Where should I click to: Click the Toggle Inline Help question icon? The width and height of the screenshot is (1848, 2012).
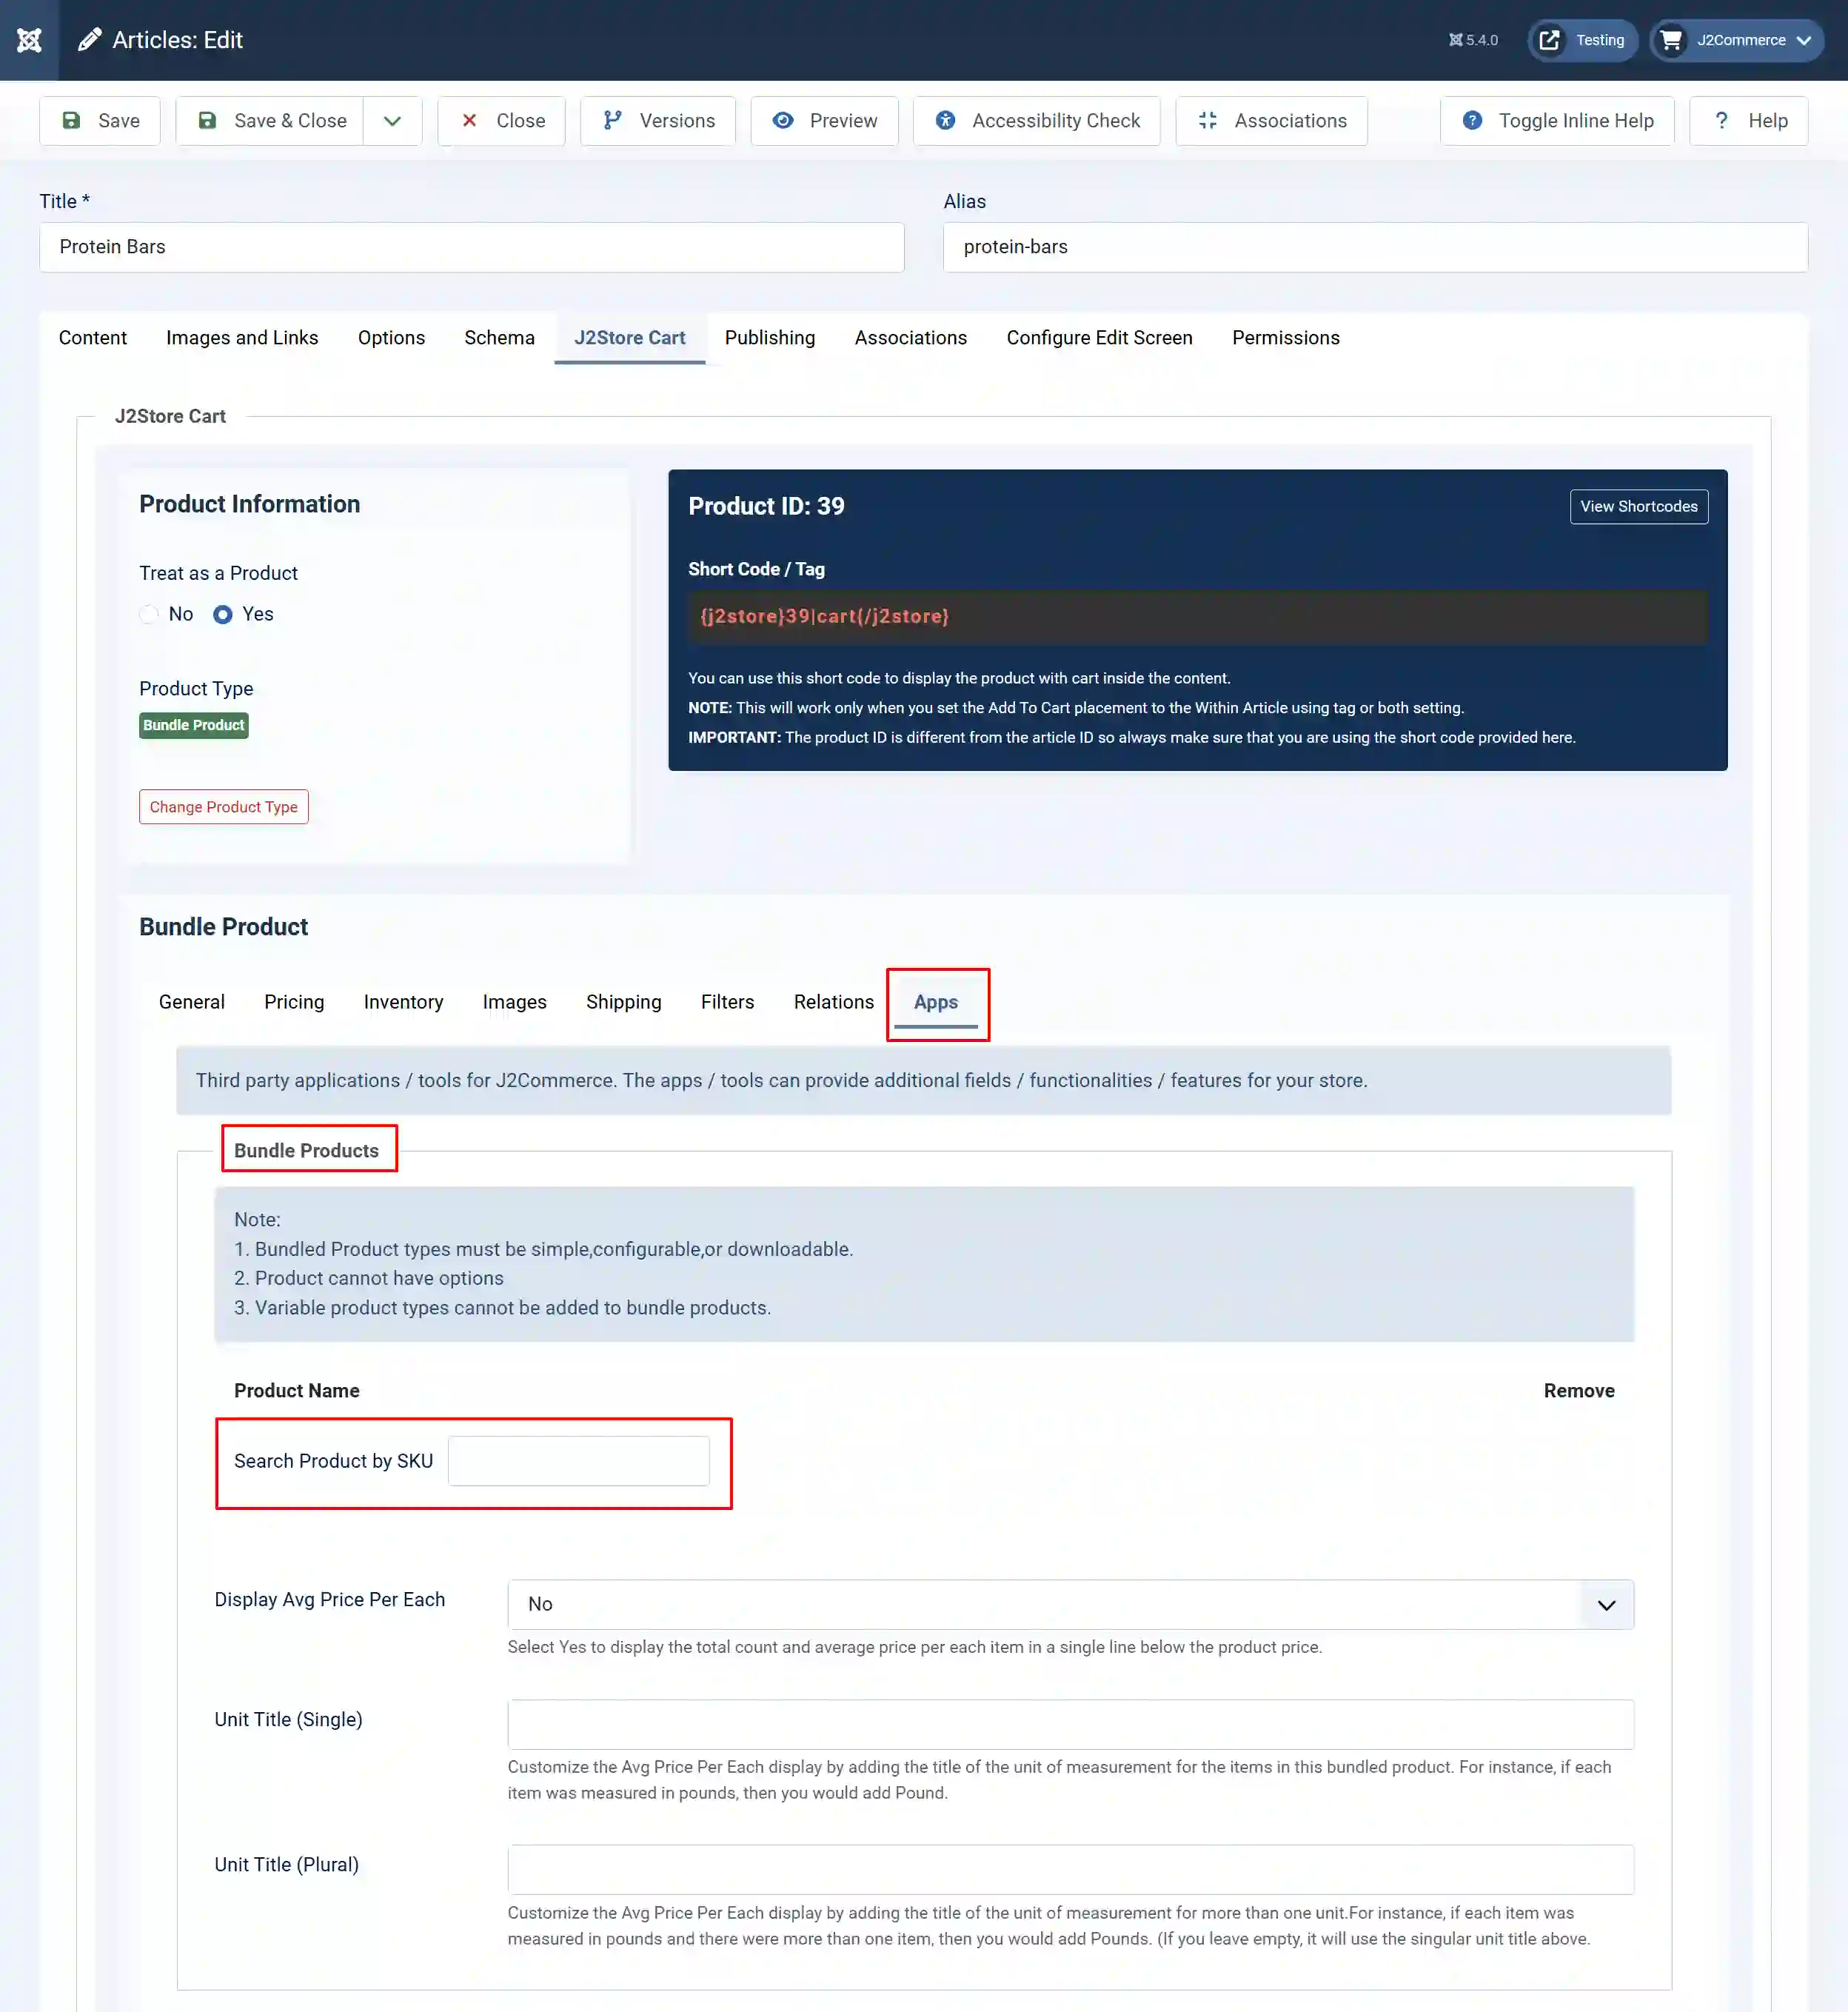point(1472,121)
